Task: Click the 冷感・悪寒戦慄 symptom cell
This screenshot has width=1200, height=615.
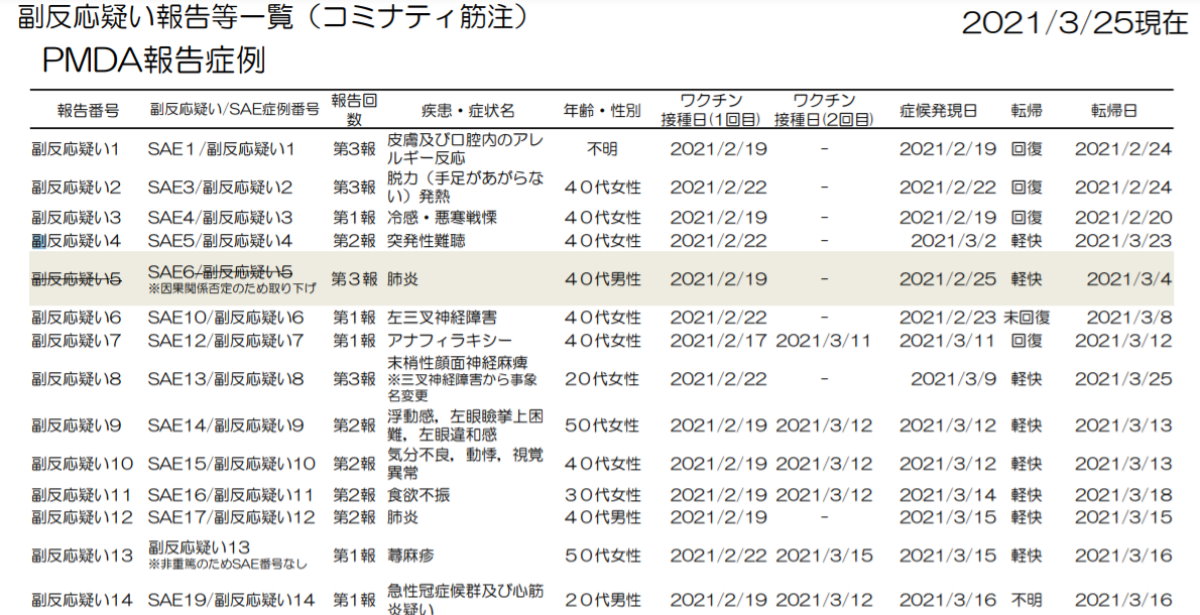Action: pos(442,218)
